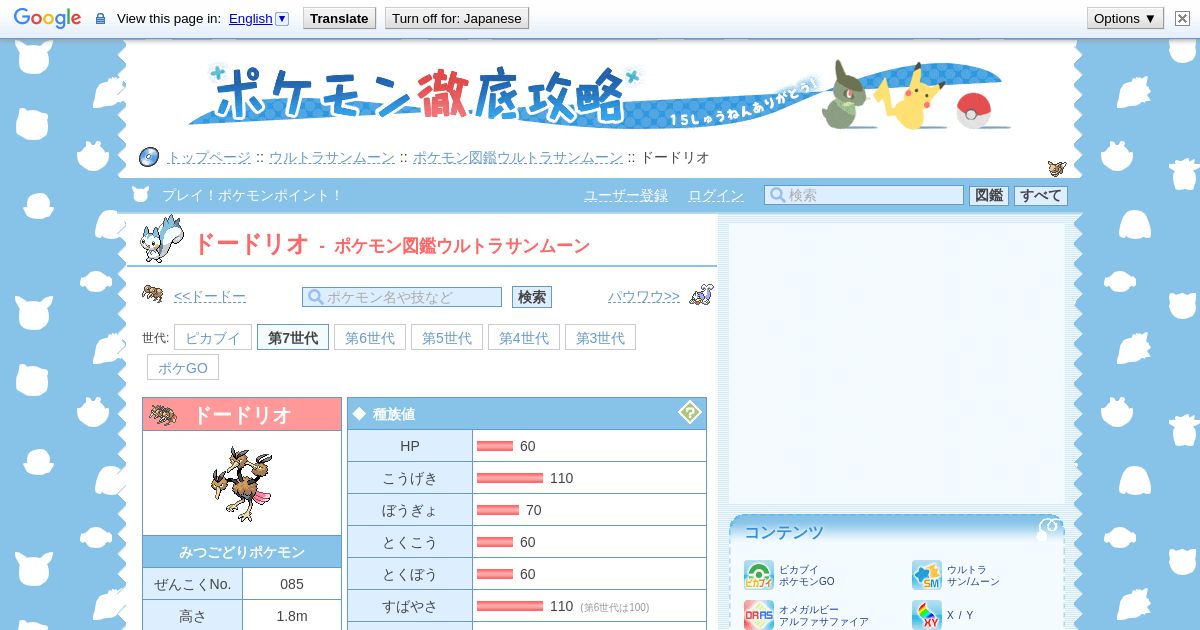The image size is (1200, 630).
Task: Turn off translation for Japanese
Action: click(x=456, y=18)
